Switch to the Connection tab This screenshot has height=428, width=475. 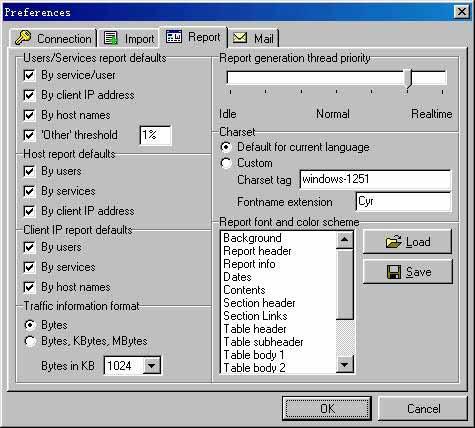tap(53, 38)
